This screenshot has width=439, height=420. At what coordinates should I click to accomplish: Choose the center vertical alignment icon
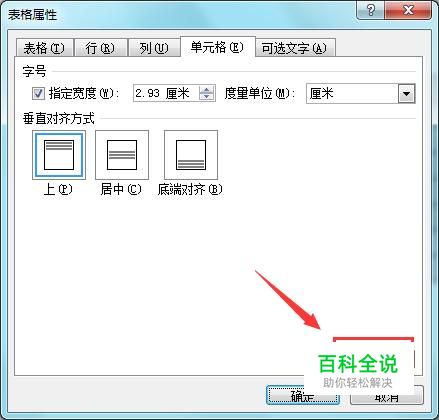122,155
